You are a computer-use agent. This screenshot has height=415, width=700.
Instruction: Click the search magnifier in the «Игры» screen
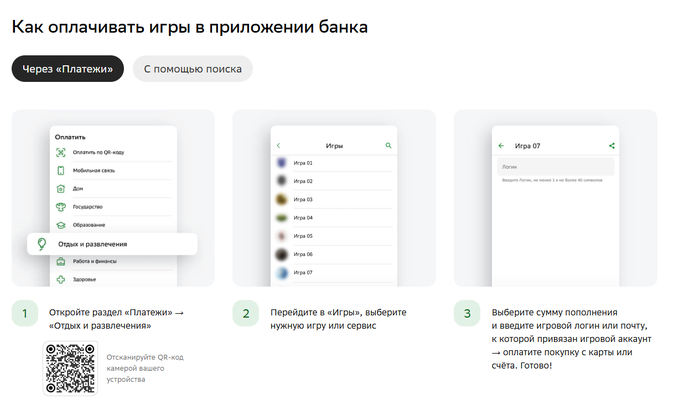coord(388,146)
